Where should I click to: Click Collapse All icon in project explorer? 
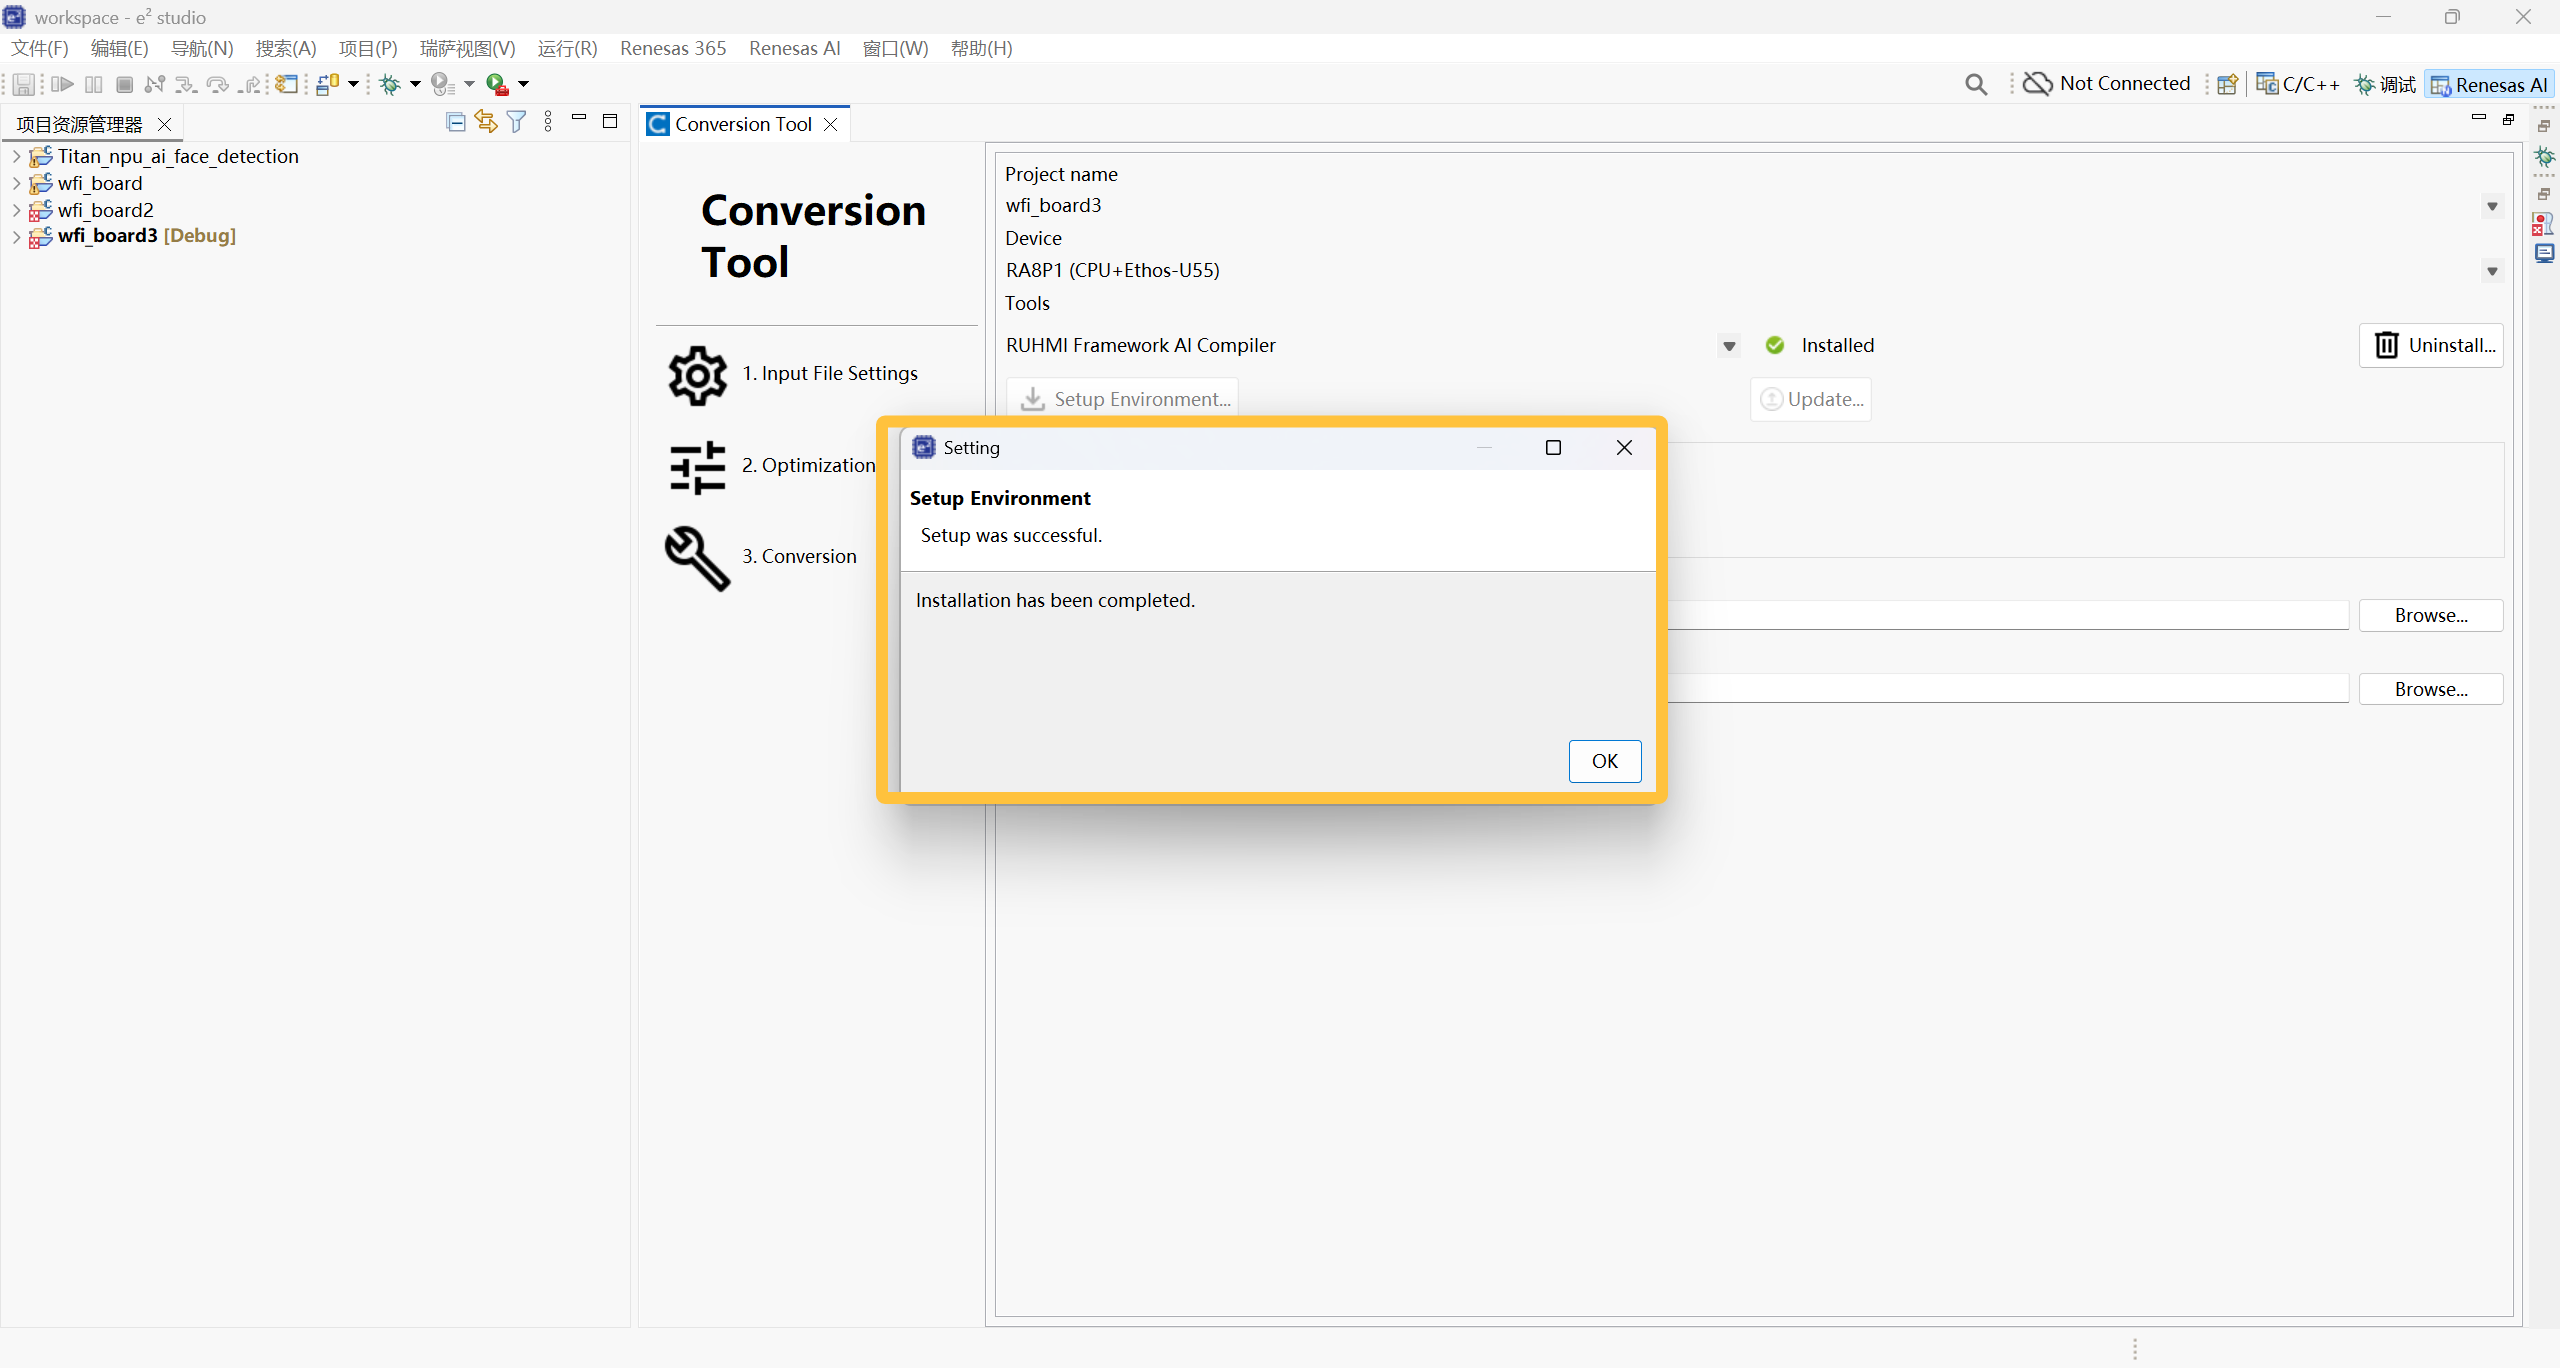[456, 122]
